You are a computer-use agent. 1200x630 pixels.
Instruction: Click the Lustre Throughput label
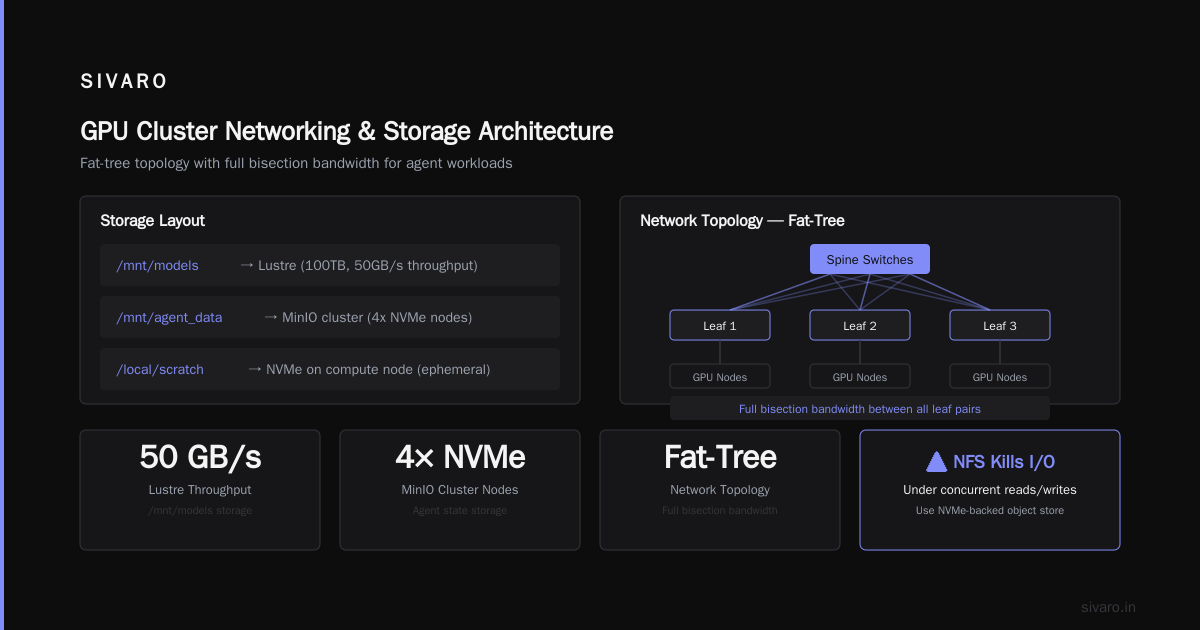point(200,490)
